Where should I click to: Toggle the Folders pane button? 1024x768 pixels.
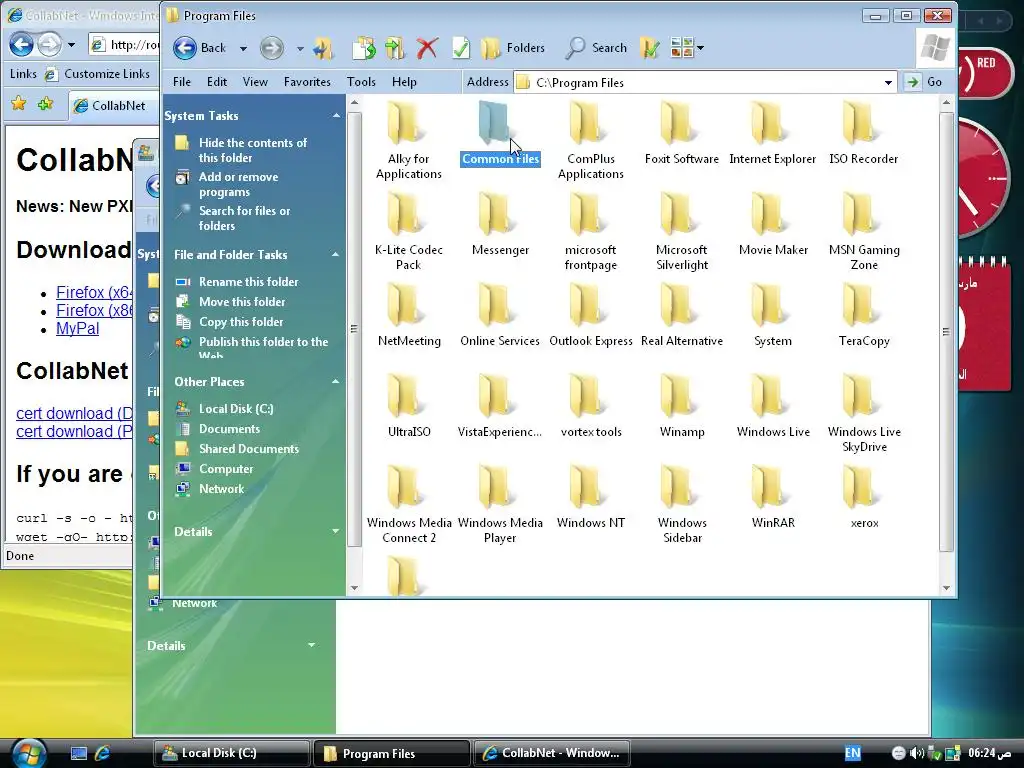(x=513, y=48)
